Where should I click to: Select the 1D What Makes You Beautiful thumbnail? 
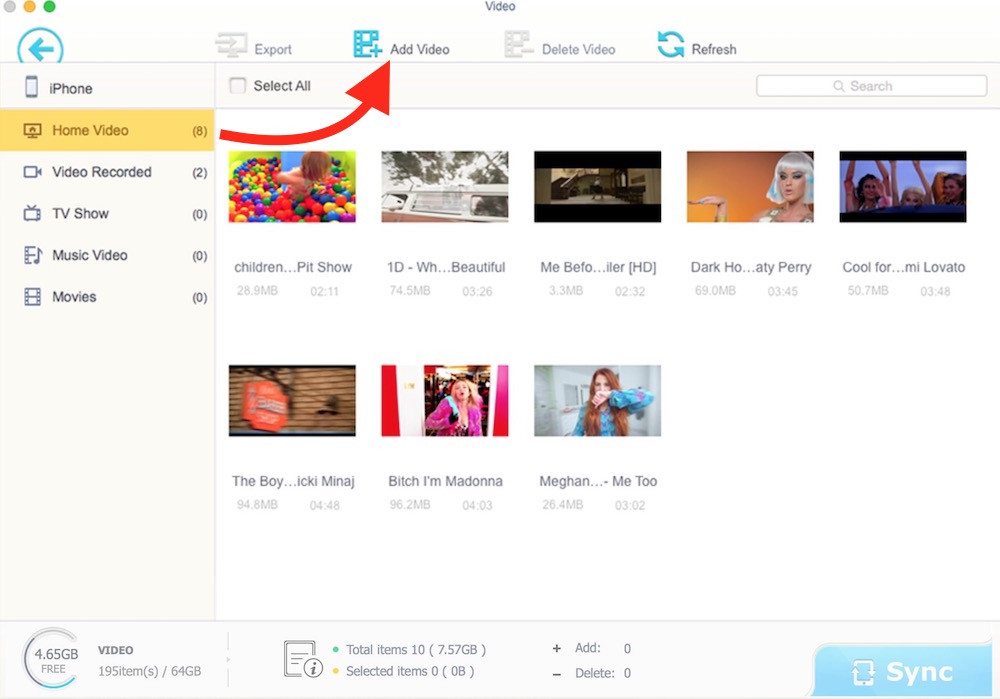(x=445, y=187)
